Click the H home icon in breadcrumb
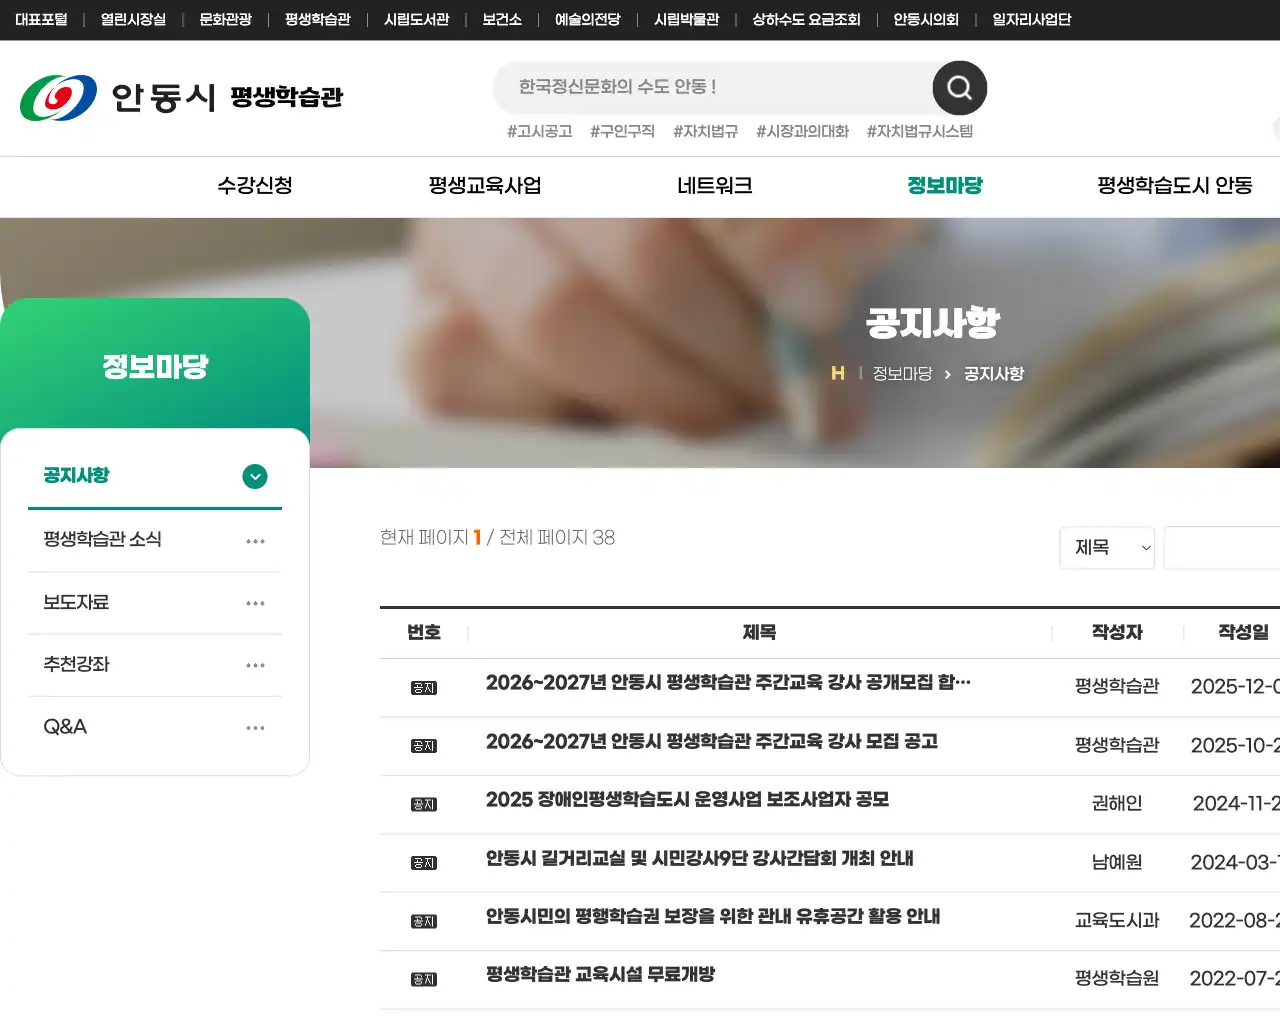The image size is (1280, 1024). [x=838, y=373]
